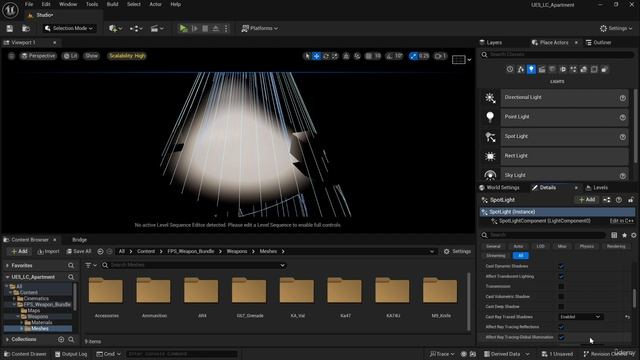Toggle the Cast Volumetric Shadow checkbox

click(x=561, y=296)
